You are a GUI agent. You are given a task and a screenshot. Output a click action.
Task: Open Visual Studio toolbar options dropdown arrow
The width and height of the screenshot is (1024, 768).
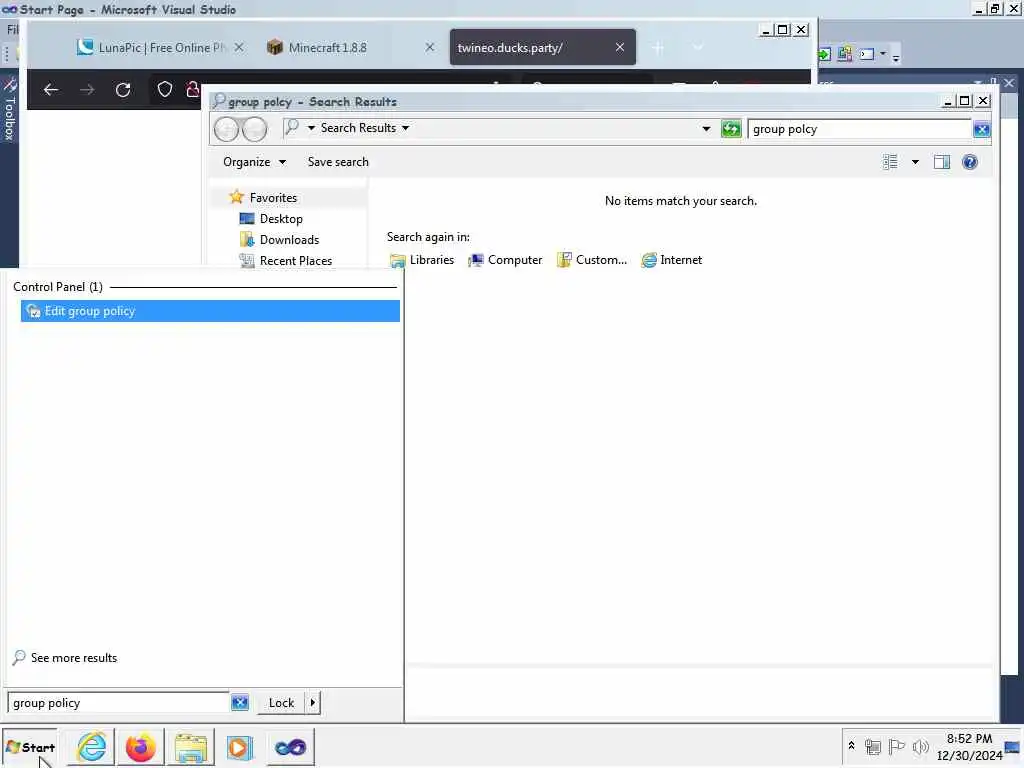click(x=896, y=57)
